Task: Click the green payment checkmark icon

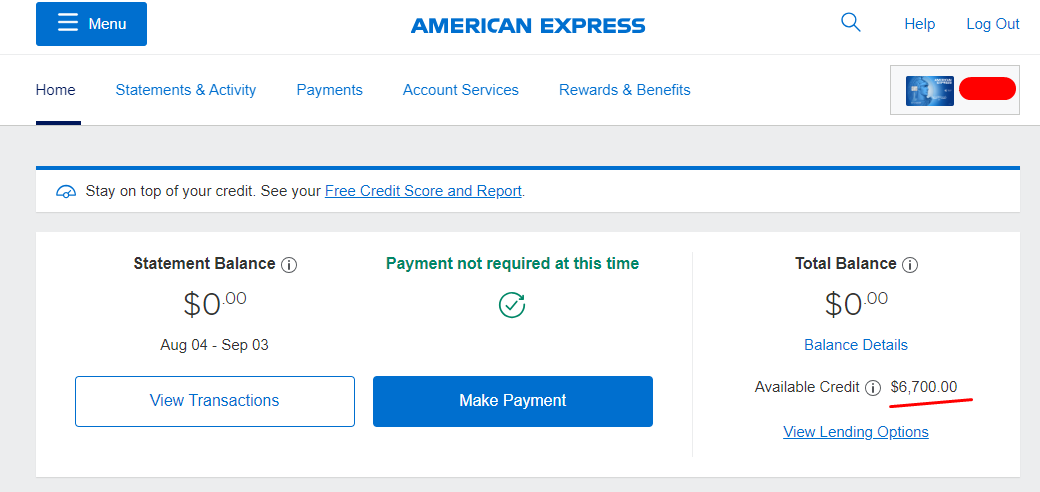Action: point(512,305)
